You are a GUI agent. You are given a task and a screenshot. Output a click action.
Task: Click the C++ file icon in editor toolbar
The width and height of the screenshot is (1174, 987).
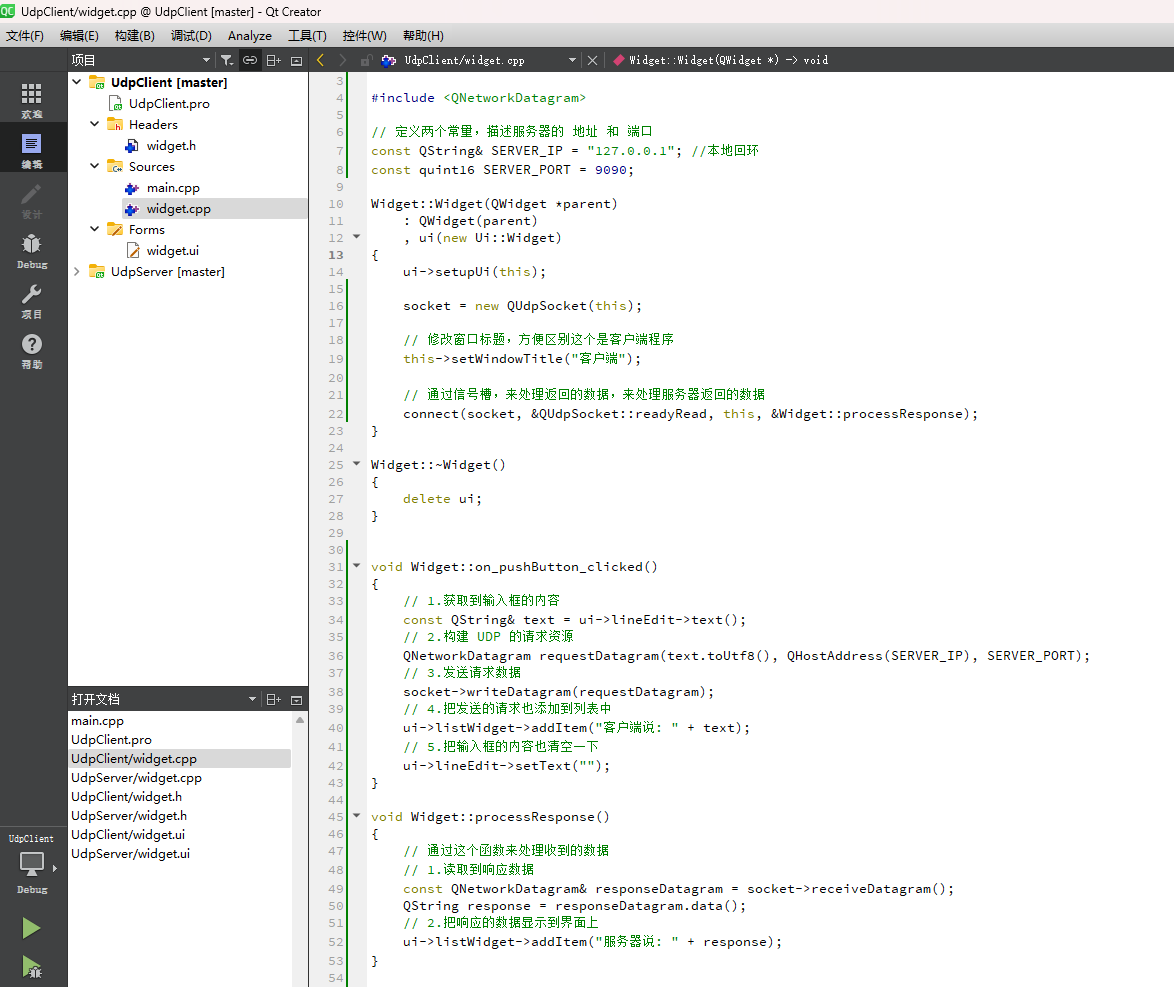[389, 60]
